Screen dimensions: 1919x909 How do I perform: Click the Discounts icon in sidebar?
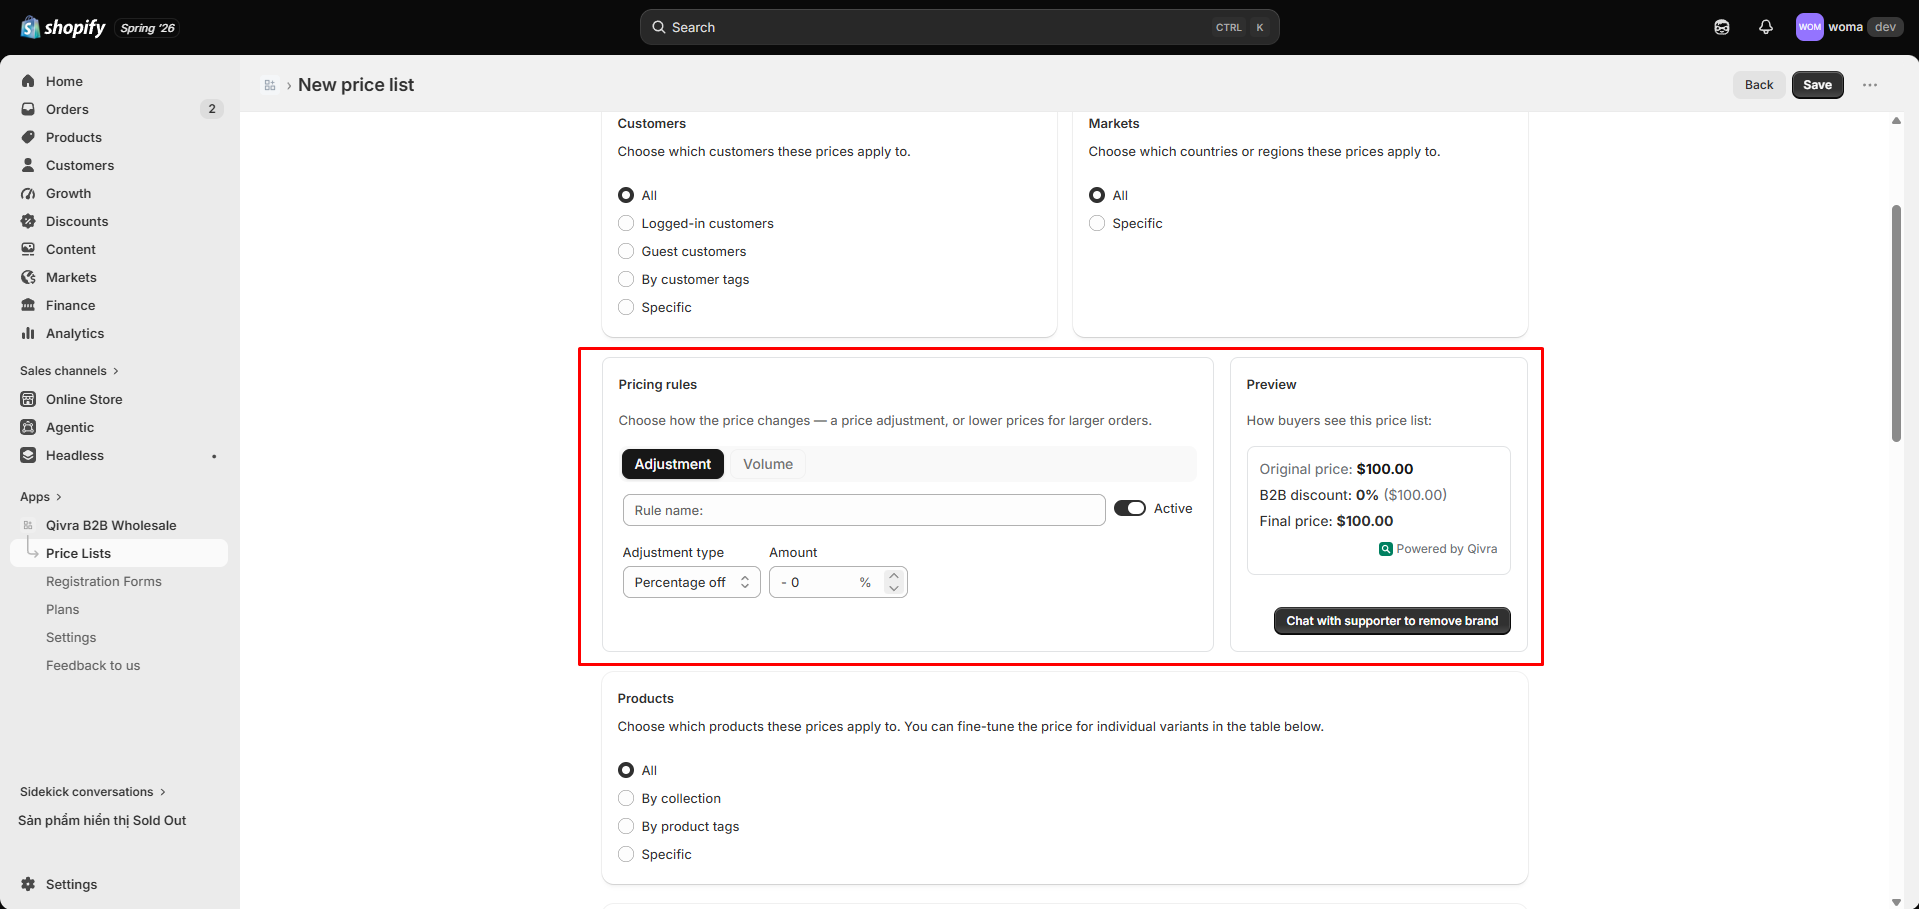pyautogui.click(x=28, y=221)
